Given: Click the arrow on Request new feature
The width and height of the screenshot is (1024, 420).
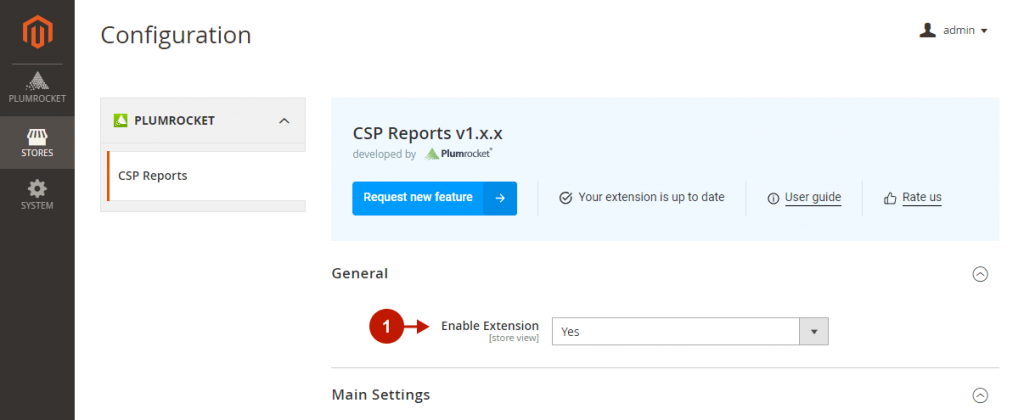Looking at the screenshot, I should pos(500,198).
